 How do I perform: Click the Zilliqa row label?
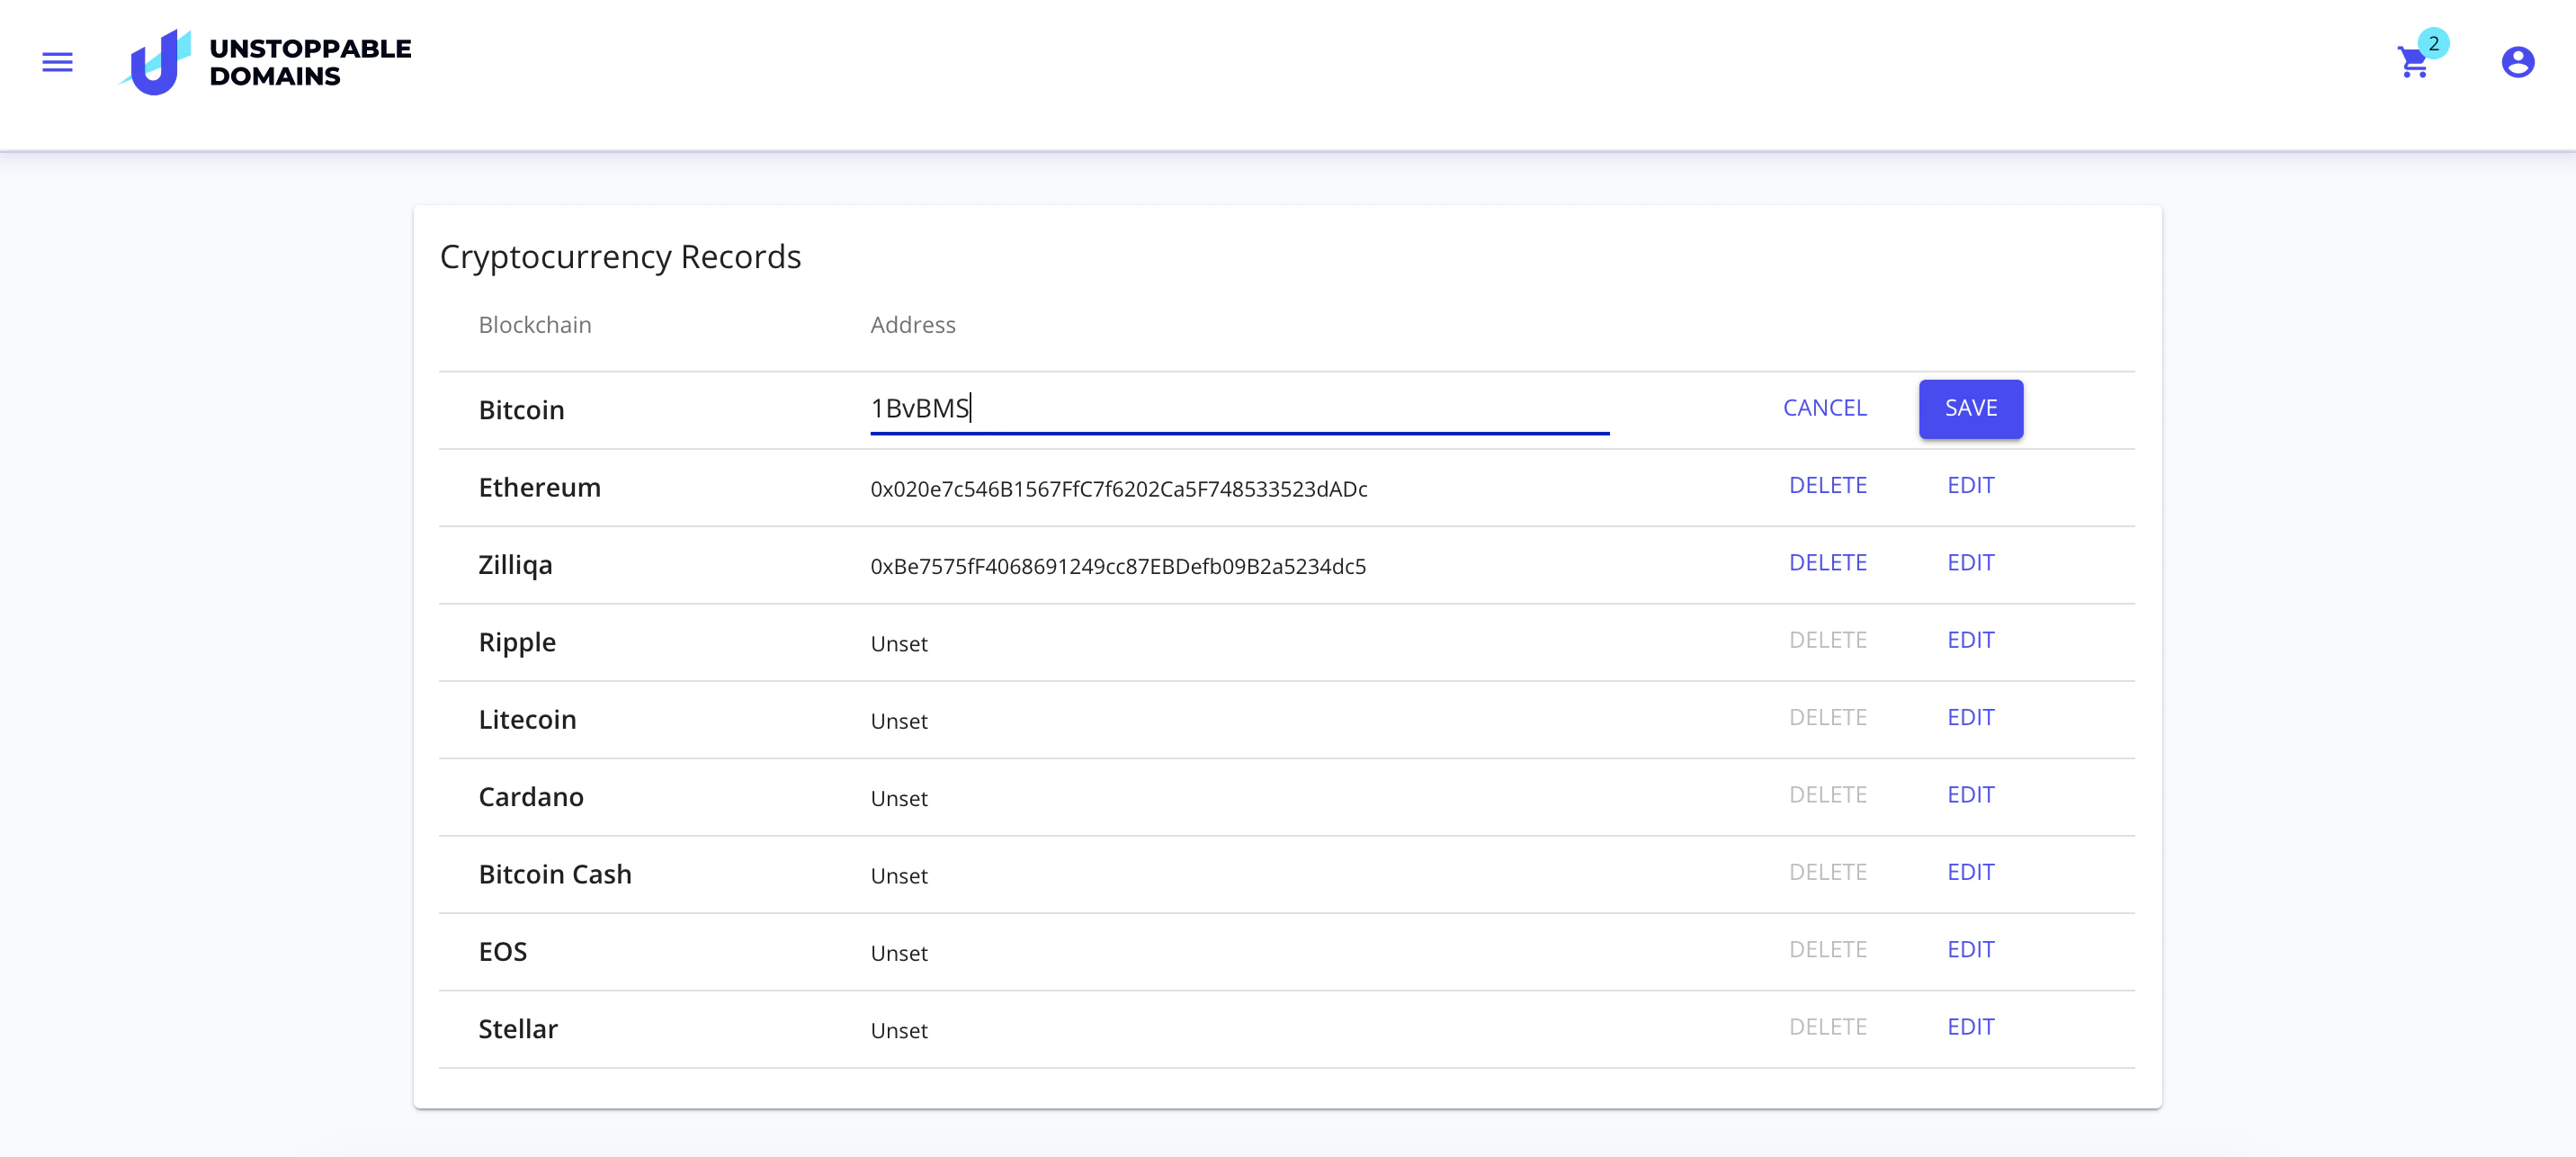[x=515, y=565]
